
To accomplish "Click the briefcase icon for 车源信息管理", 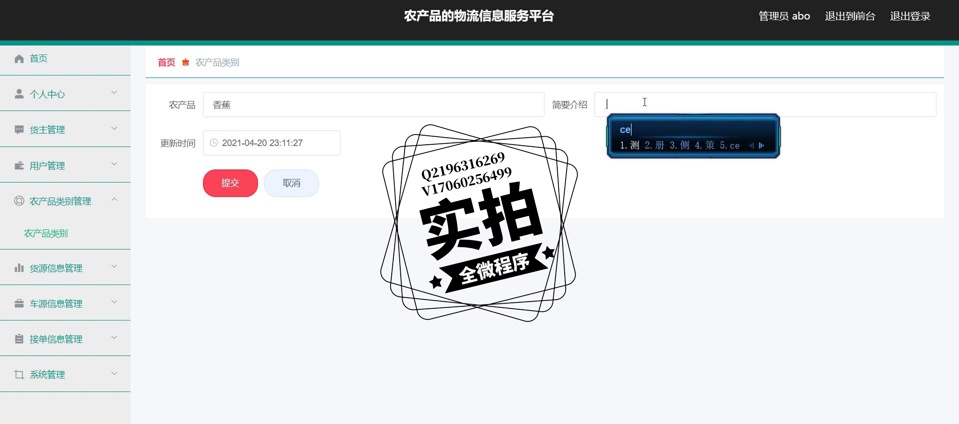I will (19, 303).
